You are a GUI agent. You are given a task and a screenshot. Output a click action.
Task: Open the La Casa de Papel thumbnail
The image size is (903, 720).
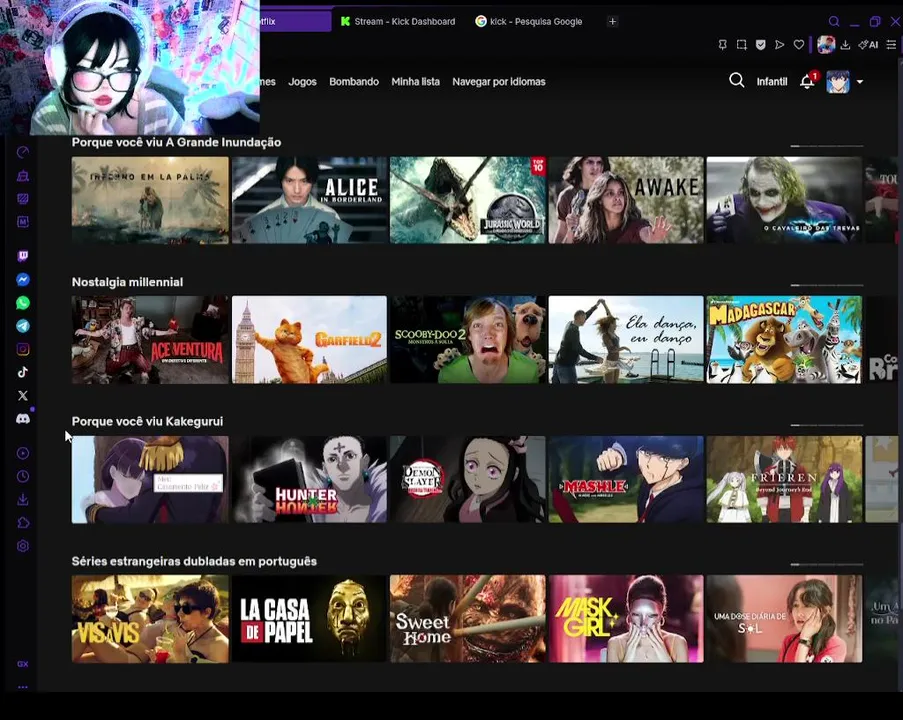(x=309, y=619)
